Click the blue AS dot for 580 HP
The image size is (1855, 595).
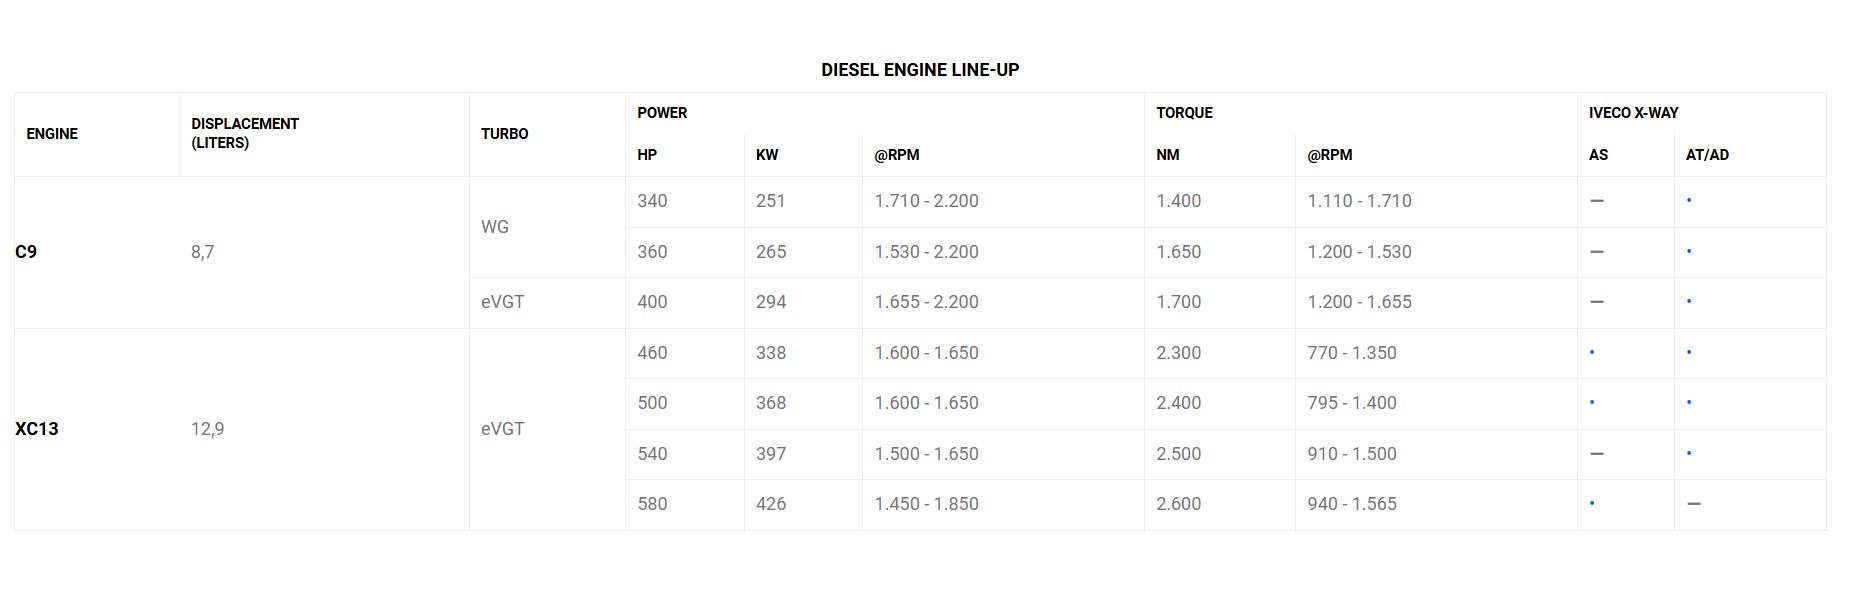click(1592, 504)
